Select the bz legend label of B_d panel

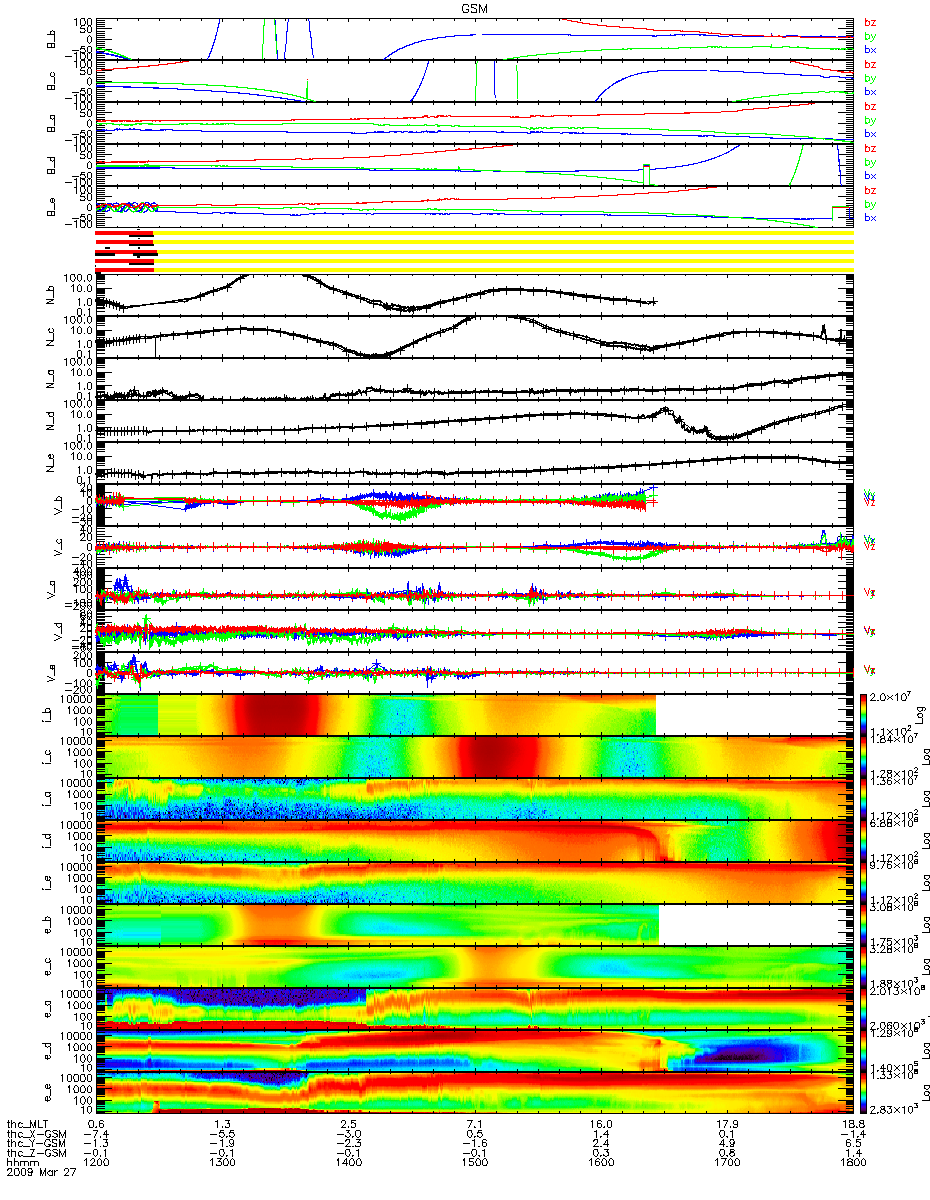(x=870, y=148)
